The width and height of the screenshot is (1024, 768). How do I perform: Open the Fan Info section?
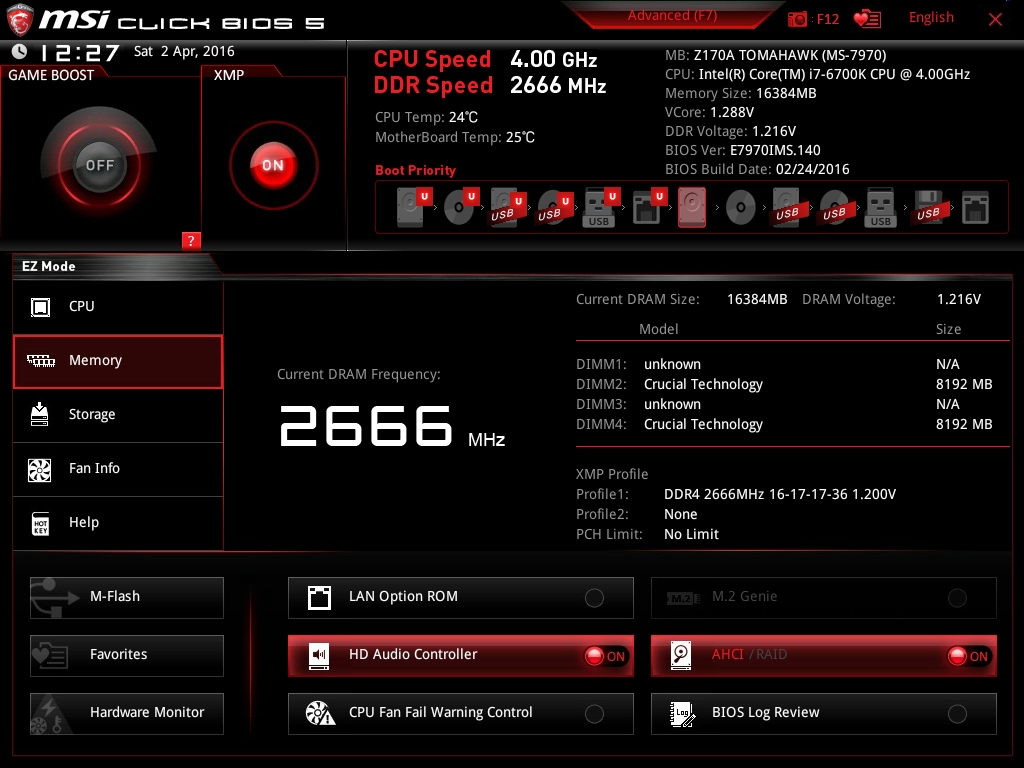(x=118, y=469)
